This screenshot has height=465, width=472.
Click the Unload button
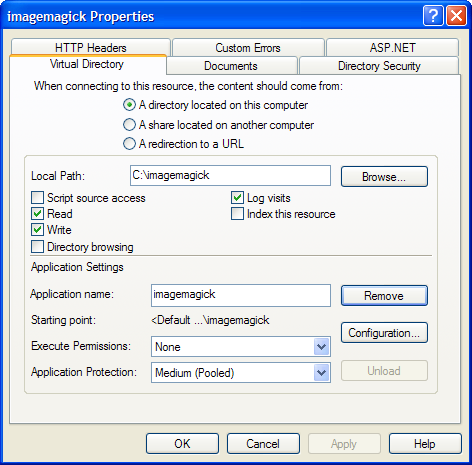coord(384,370)
